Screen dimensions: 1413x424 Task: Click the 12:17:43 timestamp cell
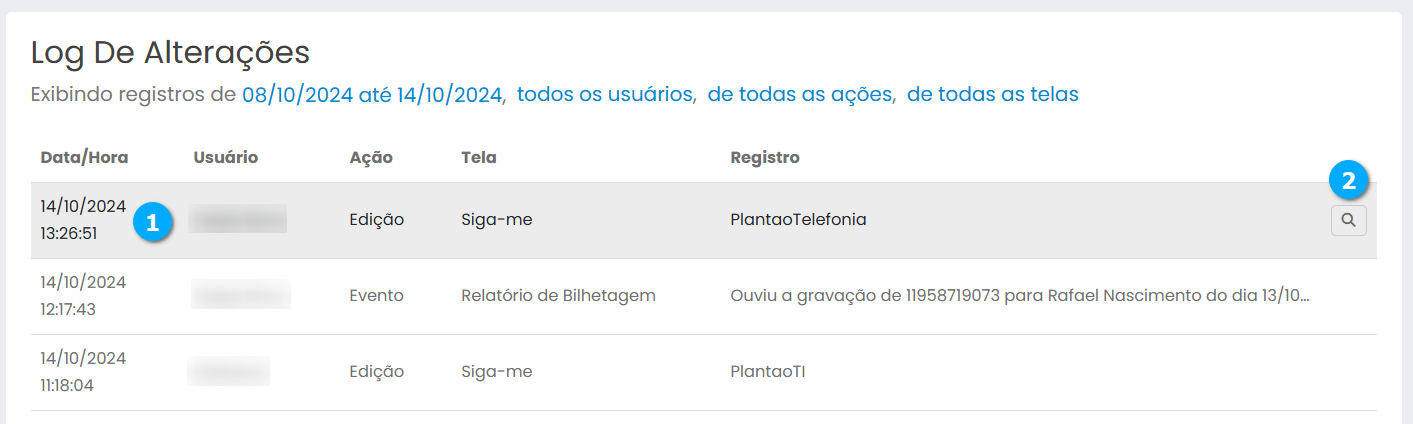click(68, 310)
